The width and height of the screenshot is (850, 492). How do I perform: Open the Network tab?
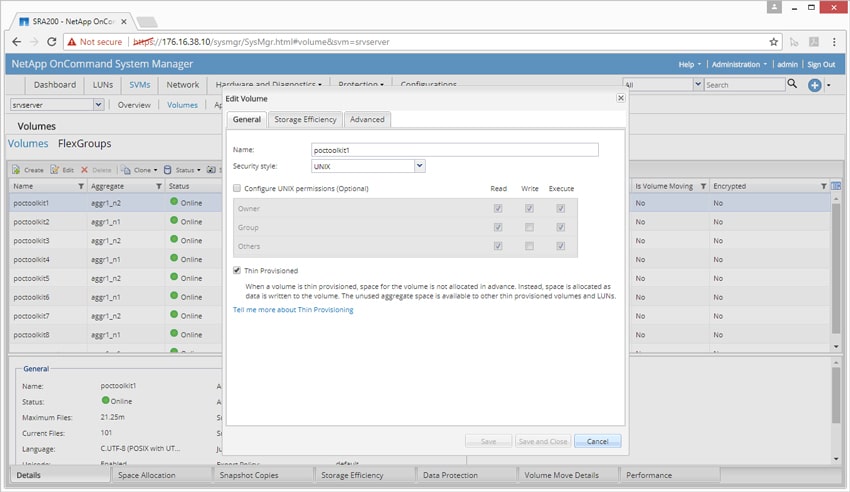coord(183,85)
